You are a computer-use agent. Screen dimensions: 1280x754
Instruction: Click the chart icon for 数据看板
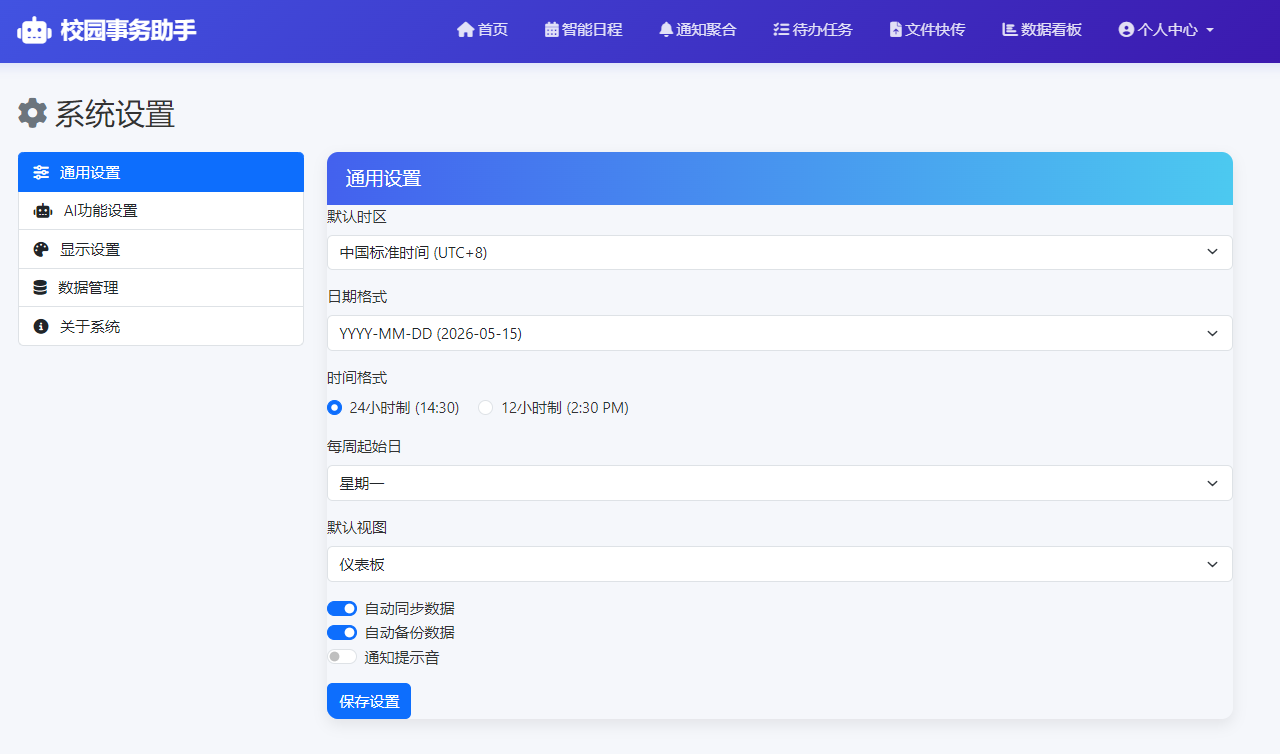1008,30
